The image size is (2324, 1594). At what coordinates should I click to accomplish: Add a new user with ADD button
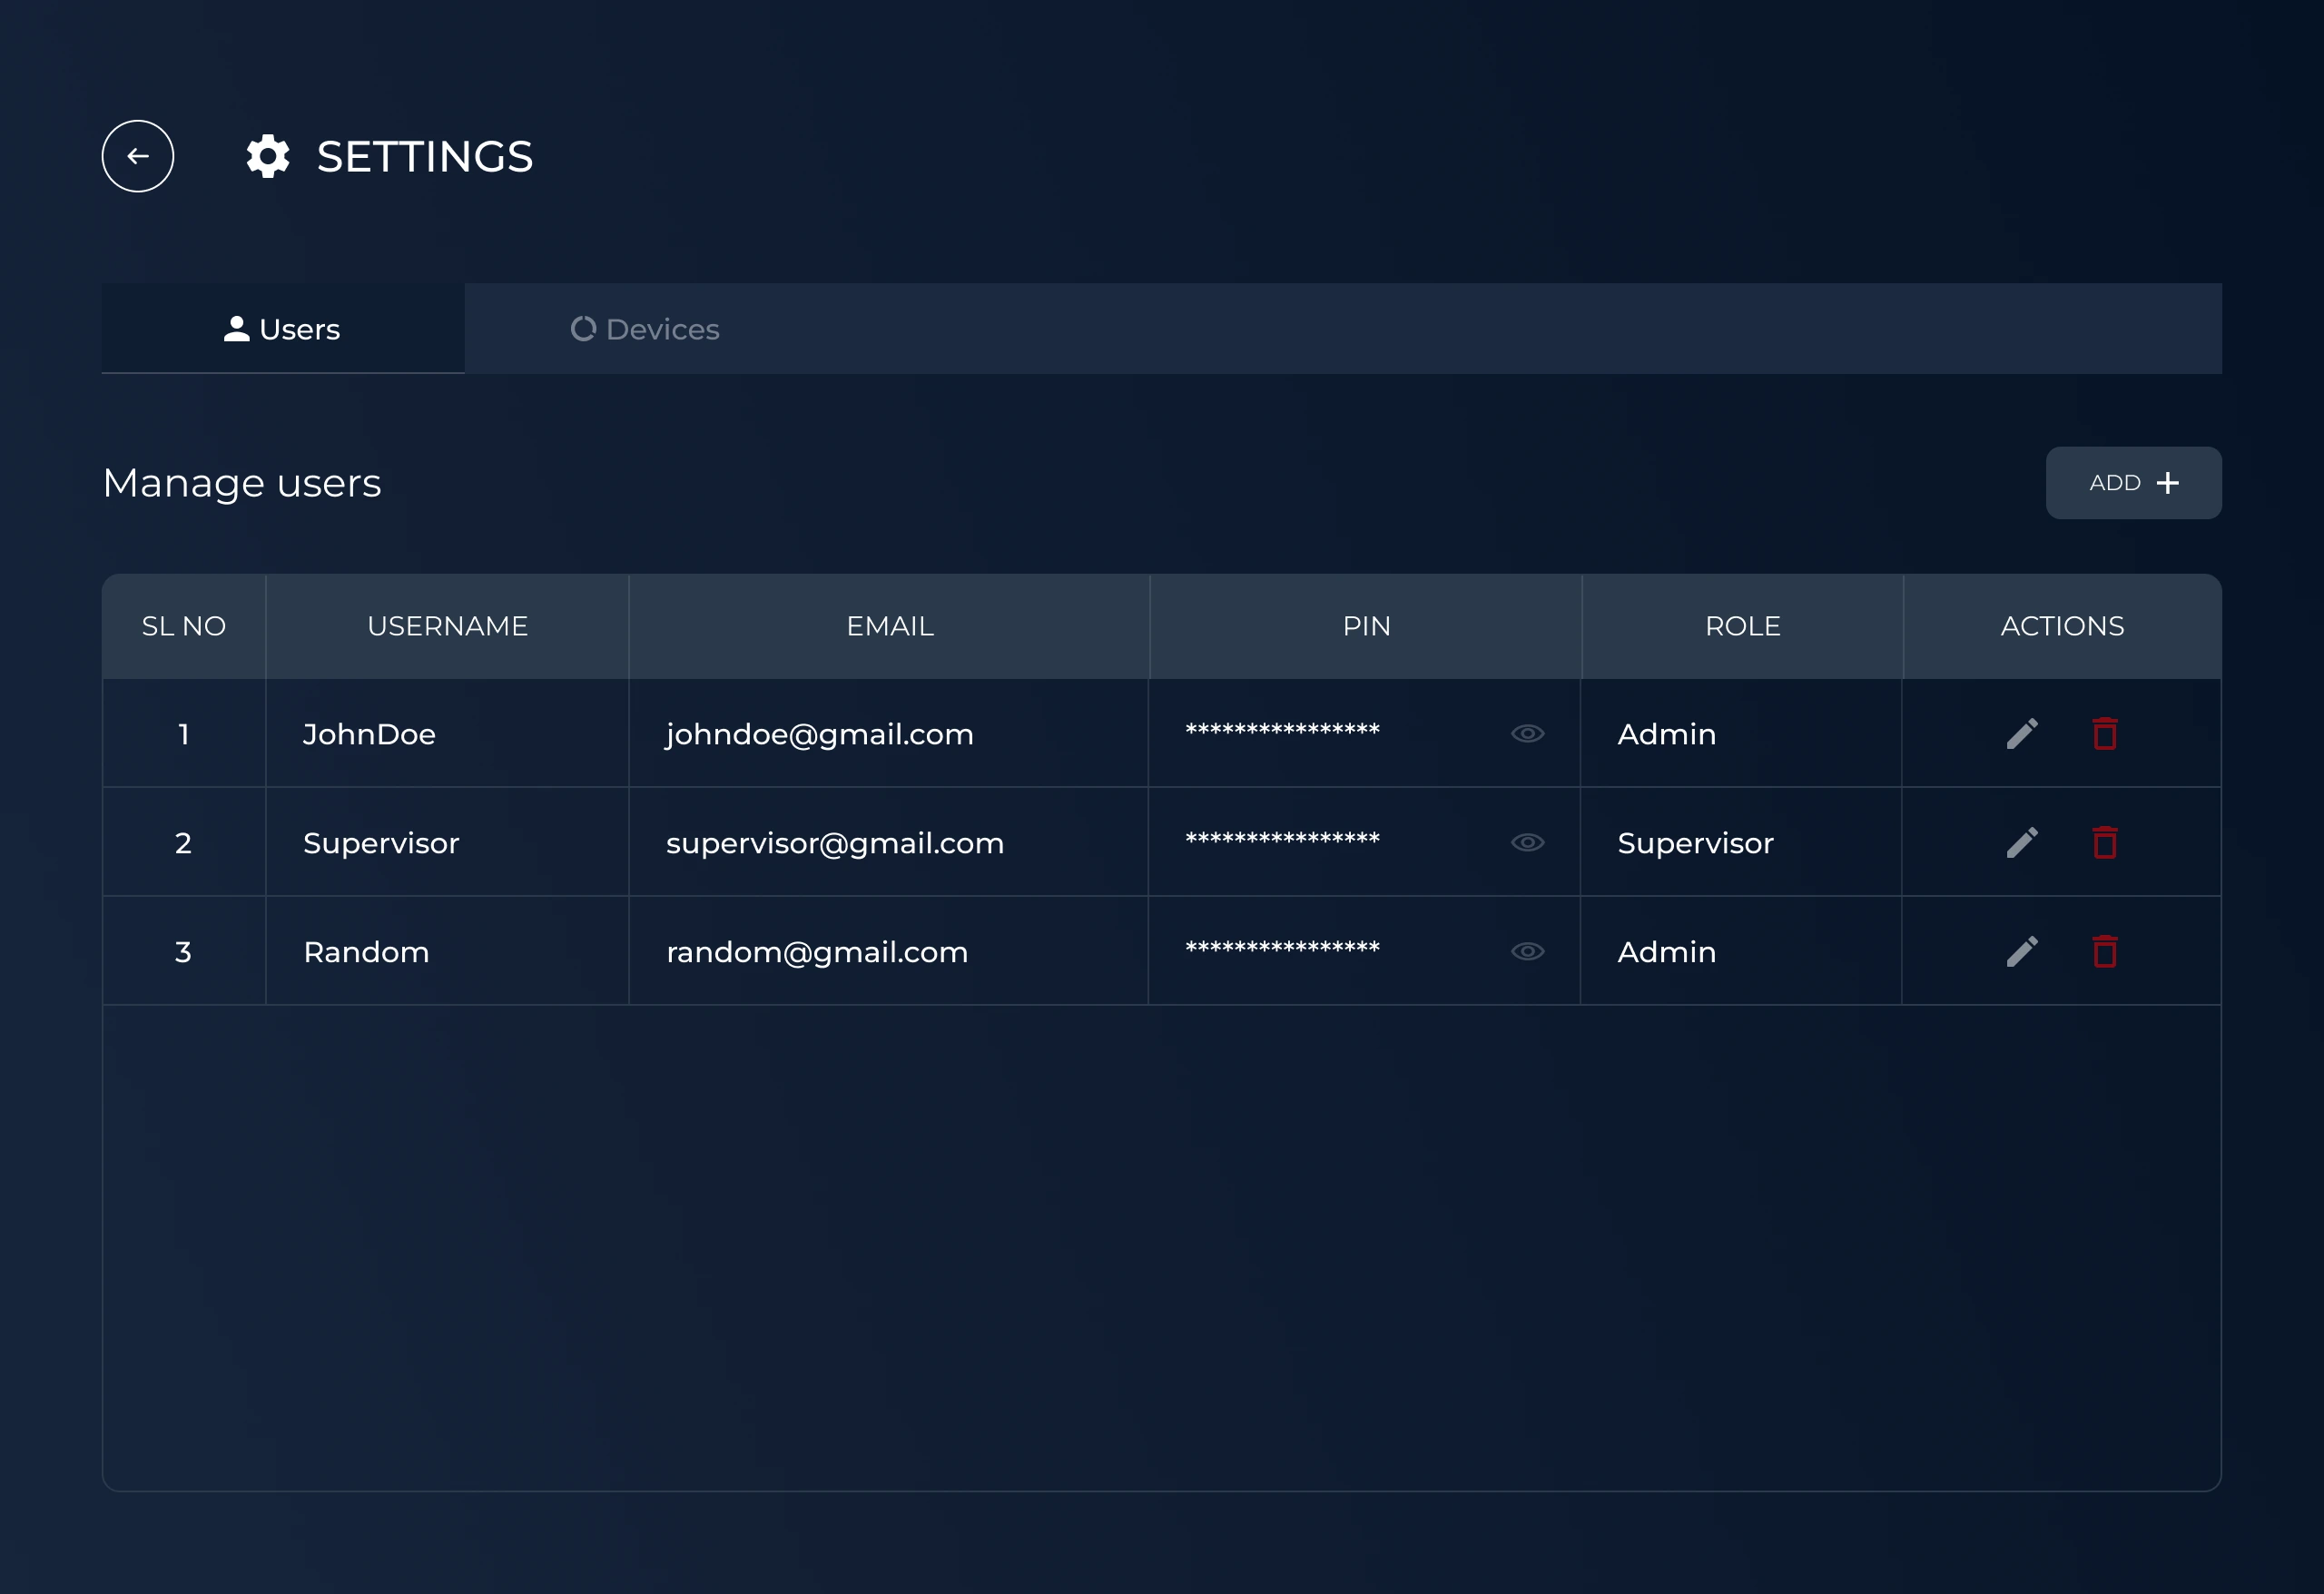click(2133, 483)
